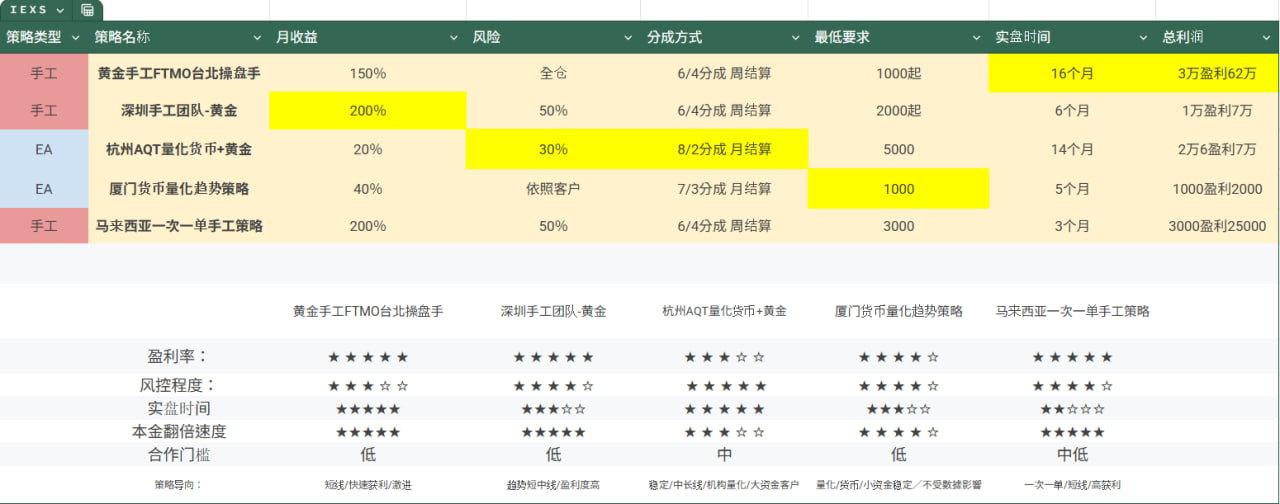The width and height of the screenshot is (1280, 504).
Task: Click the 1000盈利2000 profit cell
Action: point(1217,188)
